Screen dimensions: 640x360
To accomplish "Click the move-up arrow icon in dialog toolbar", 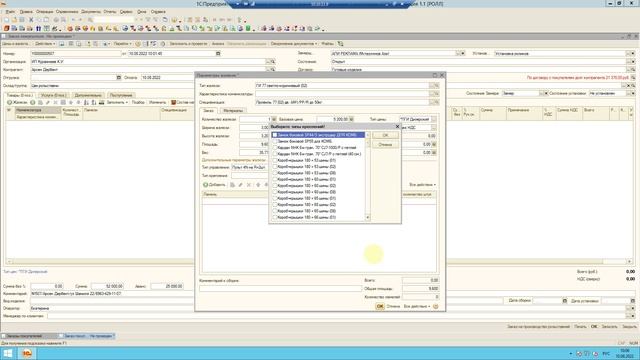I will pos(258,185).
